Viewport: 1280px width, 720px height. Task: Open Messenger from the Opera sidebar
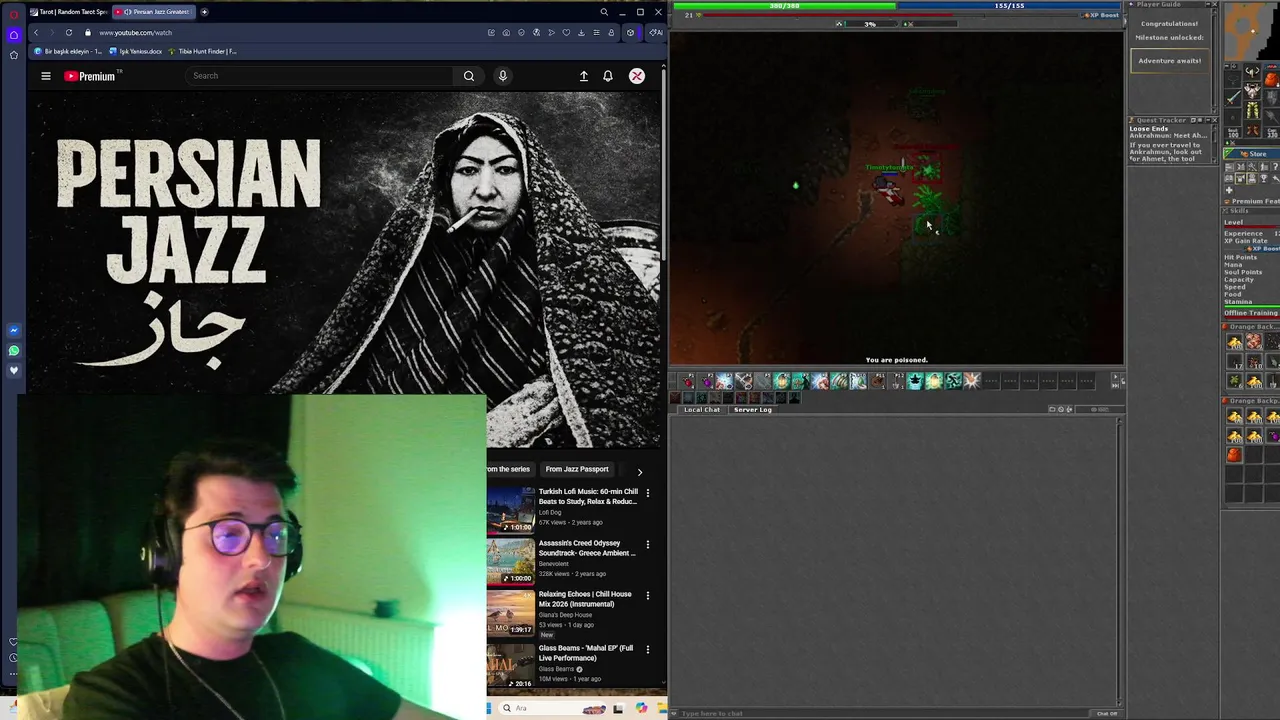coord(14,331)
